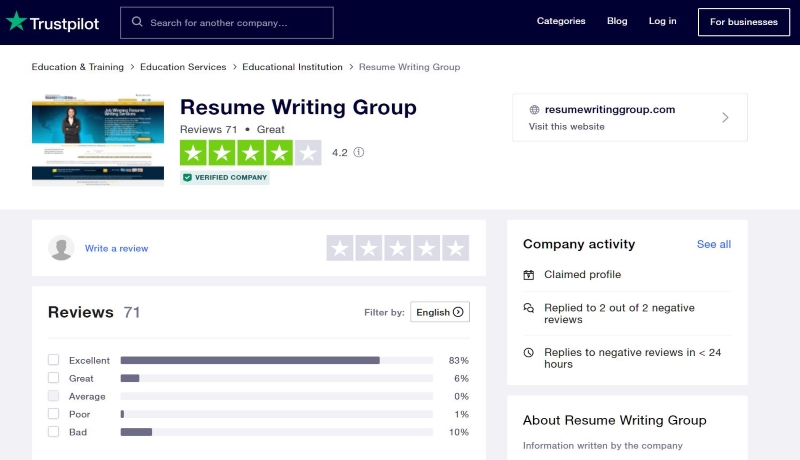Click the chevron arrow on the website card
The height and width of the screenshot is (460, 800).
point(725,118)
